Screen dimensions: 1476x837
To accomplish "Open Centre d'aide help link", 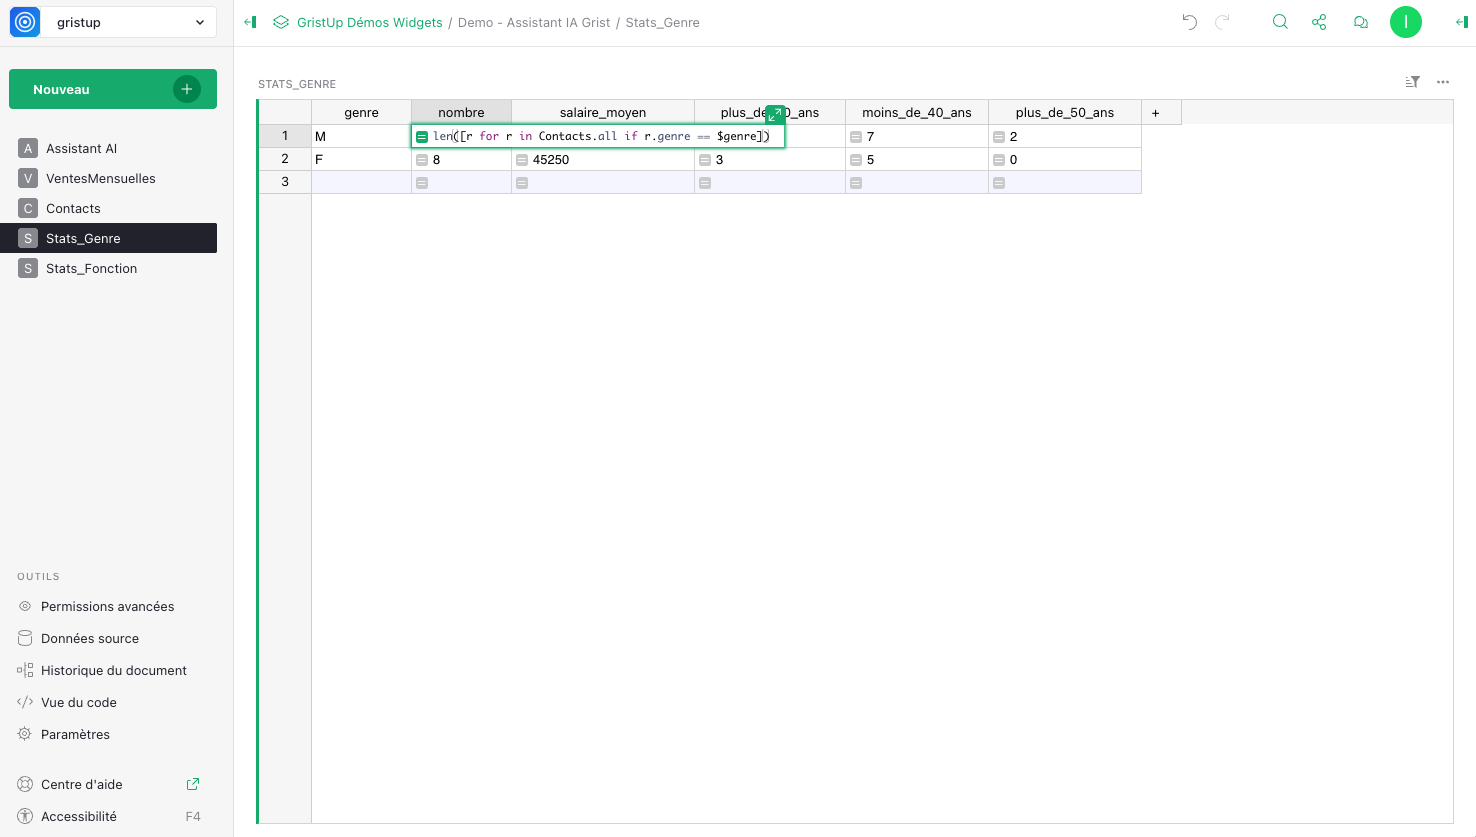I will [x=82, y=784].
